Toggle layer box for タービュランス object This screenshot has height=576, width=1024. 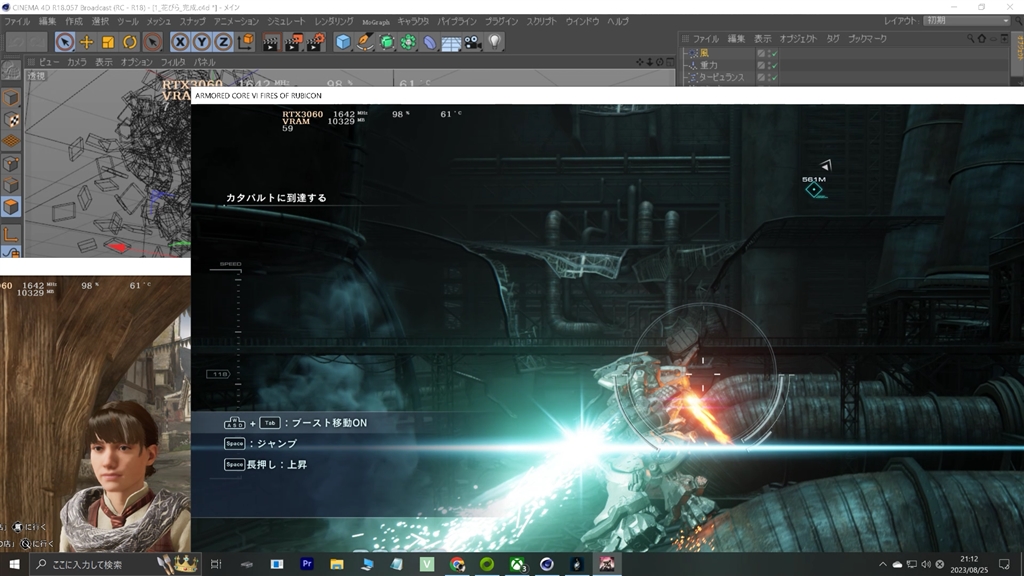pos(761,77)
